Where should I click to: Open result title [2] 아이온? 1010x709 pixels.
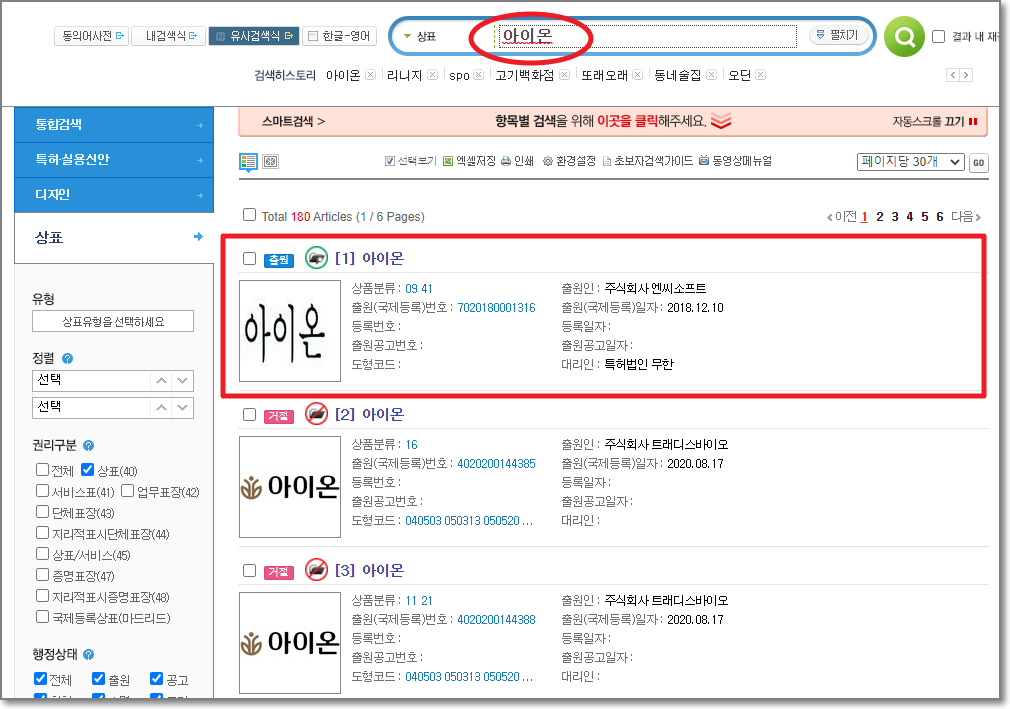pos(369,414)
